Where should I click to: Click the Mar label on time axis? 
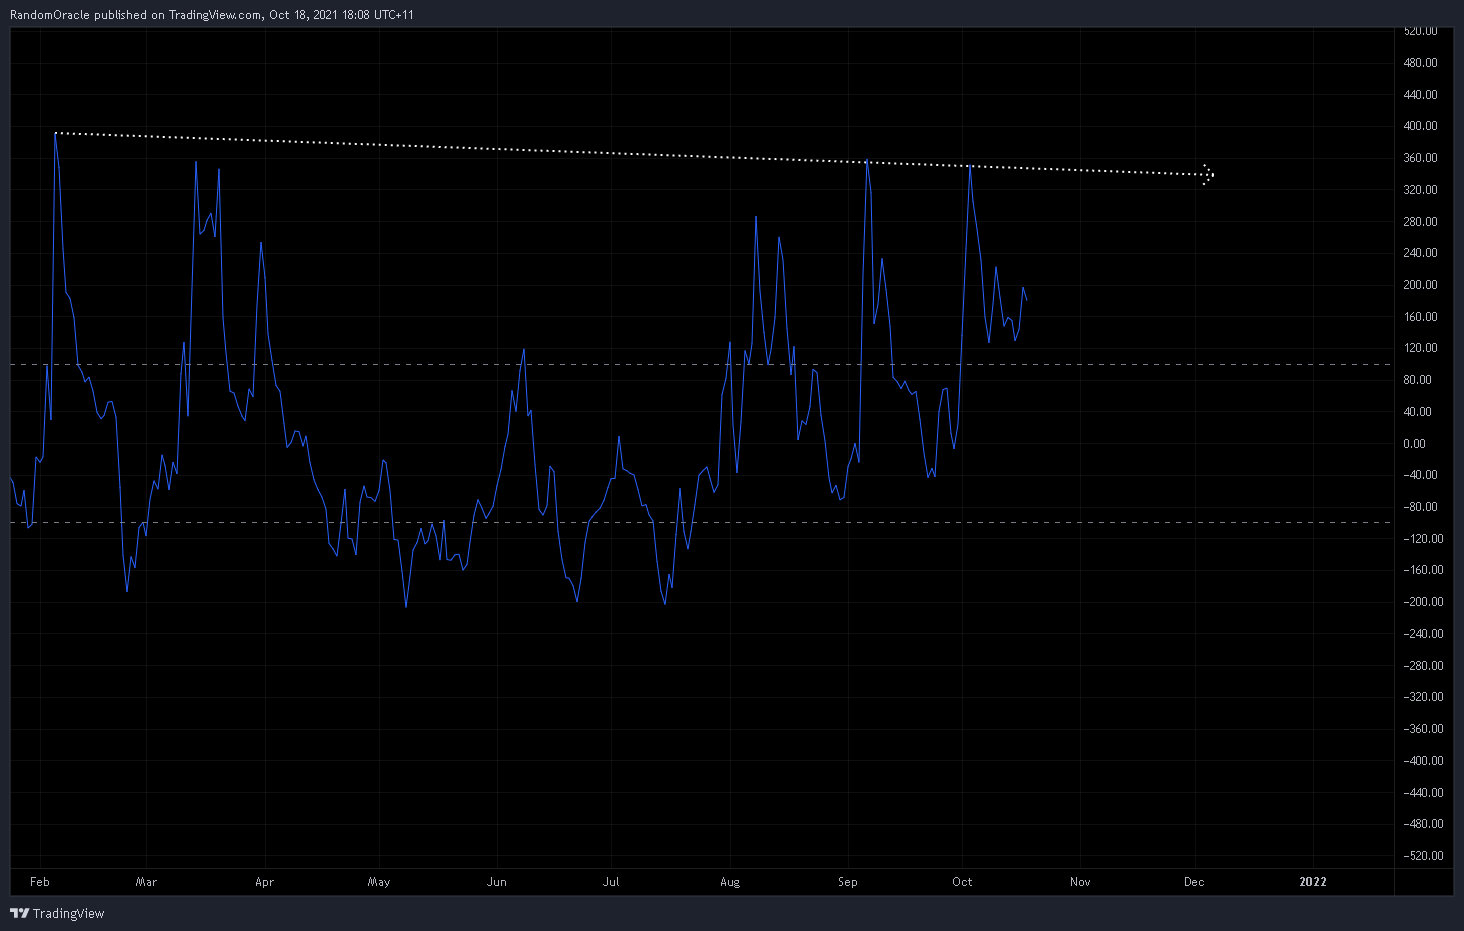[146, 882]
